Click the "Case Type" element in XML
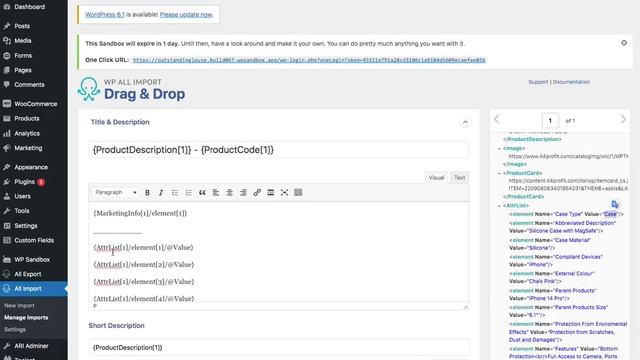640x360 pixels. point(567,214)
